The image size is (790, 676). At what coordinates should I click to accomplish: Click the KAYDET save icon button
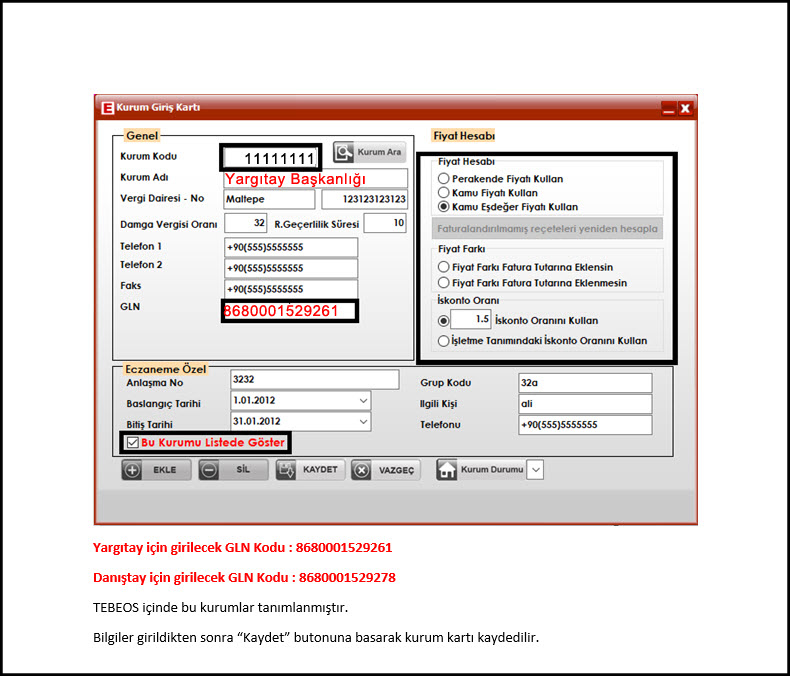(286, 470)
